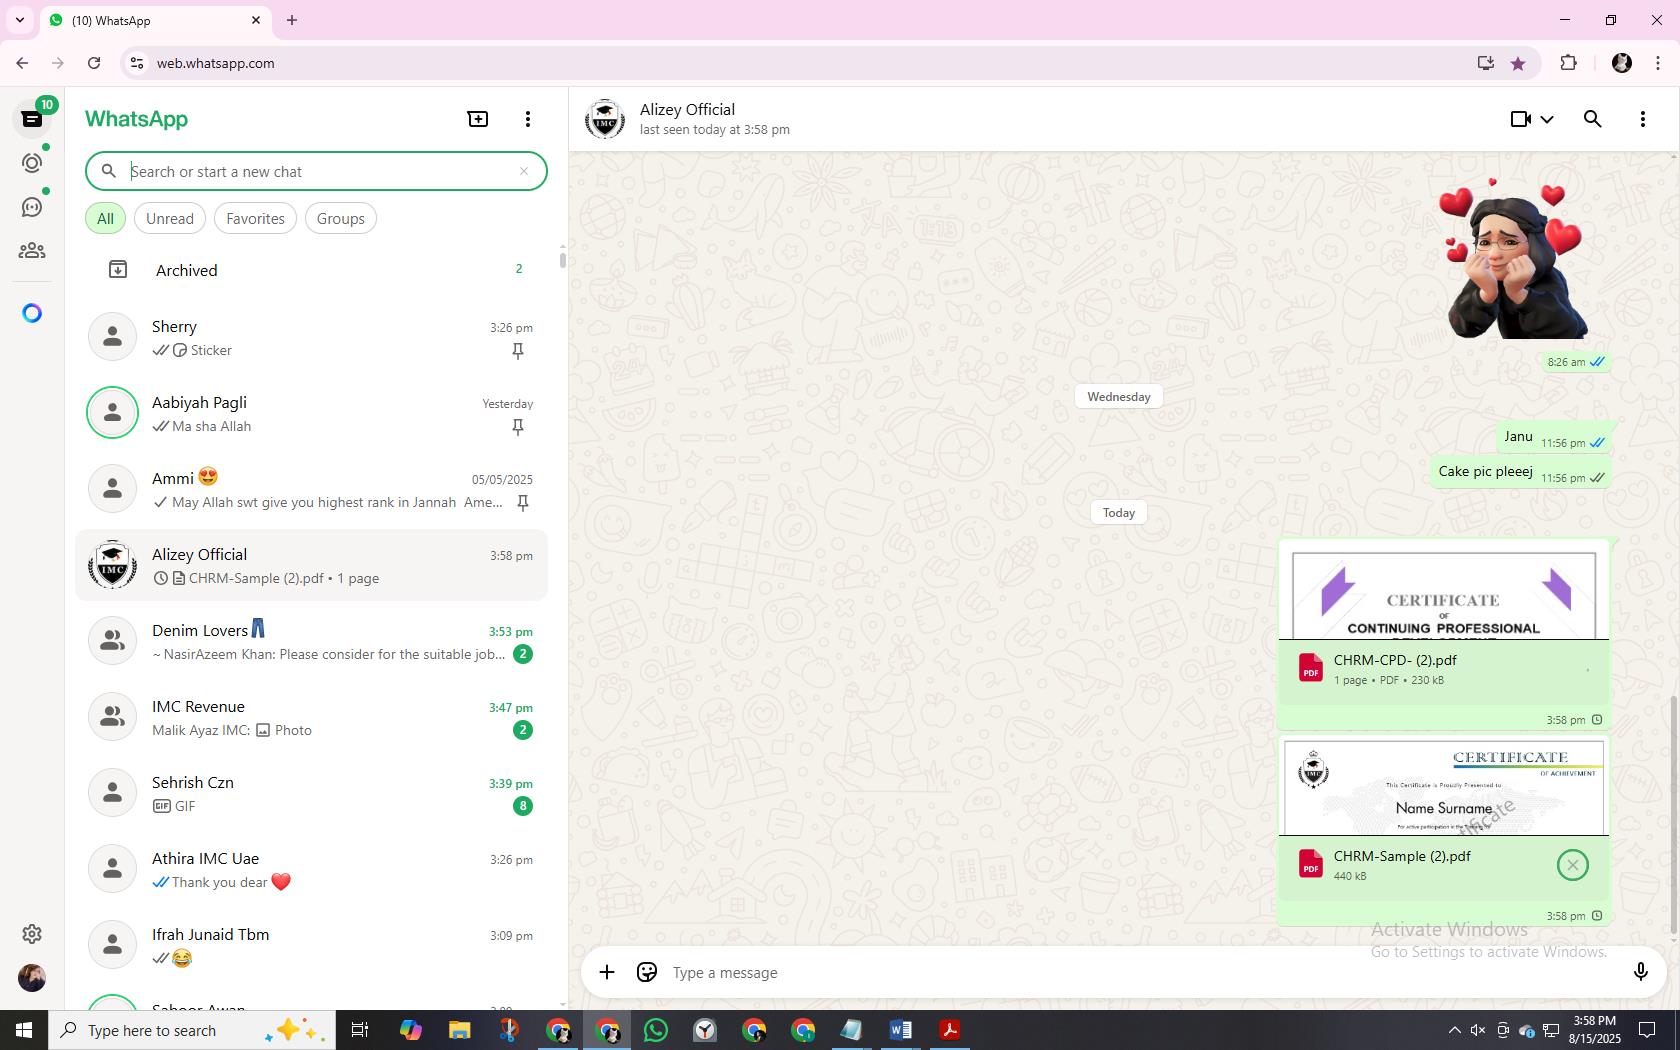This screenshot has height=1050, width=1680.
Task: Open the Meta AI circle icon
Action: (32, 313)
